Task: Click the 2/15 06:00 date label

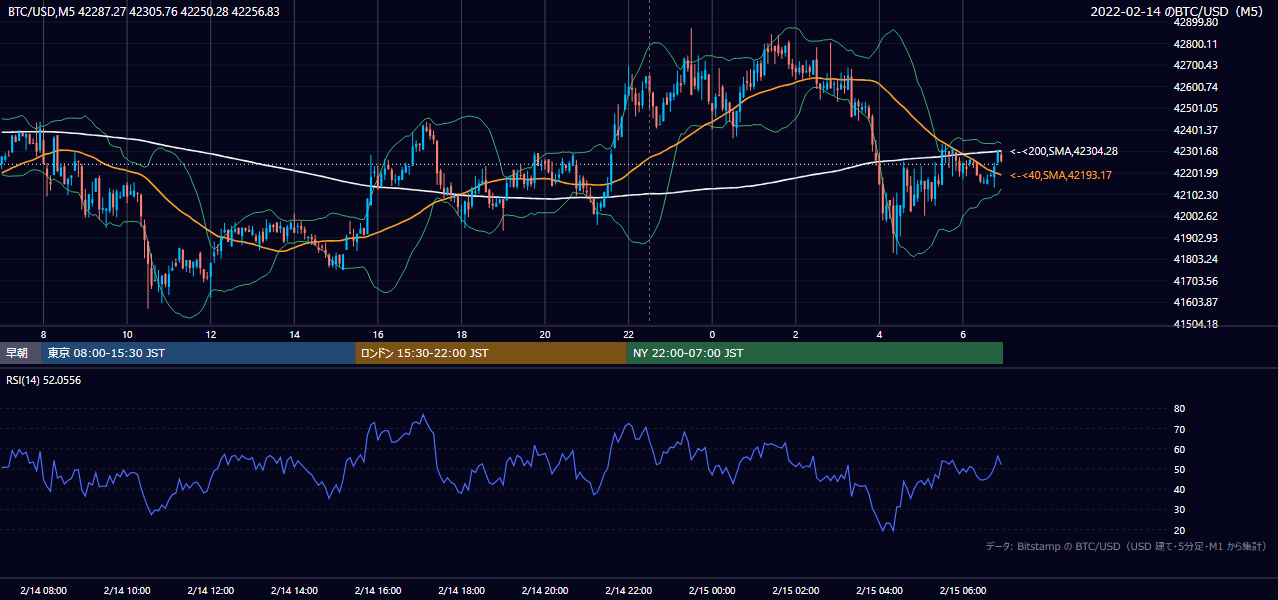Action: pos(963,590)
